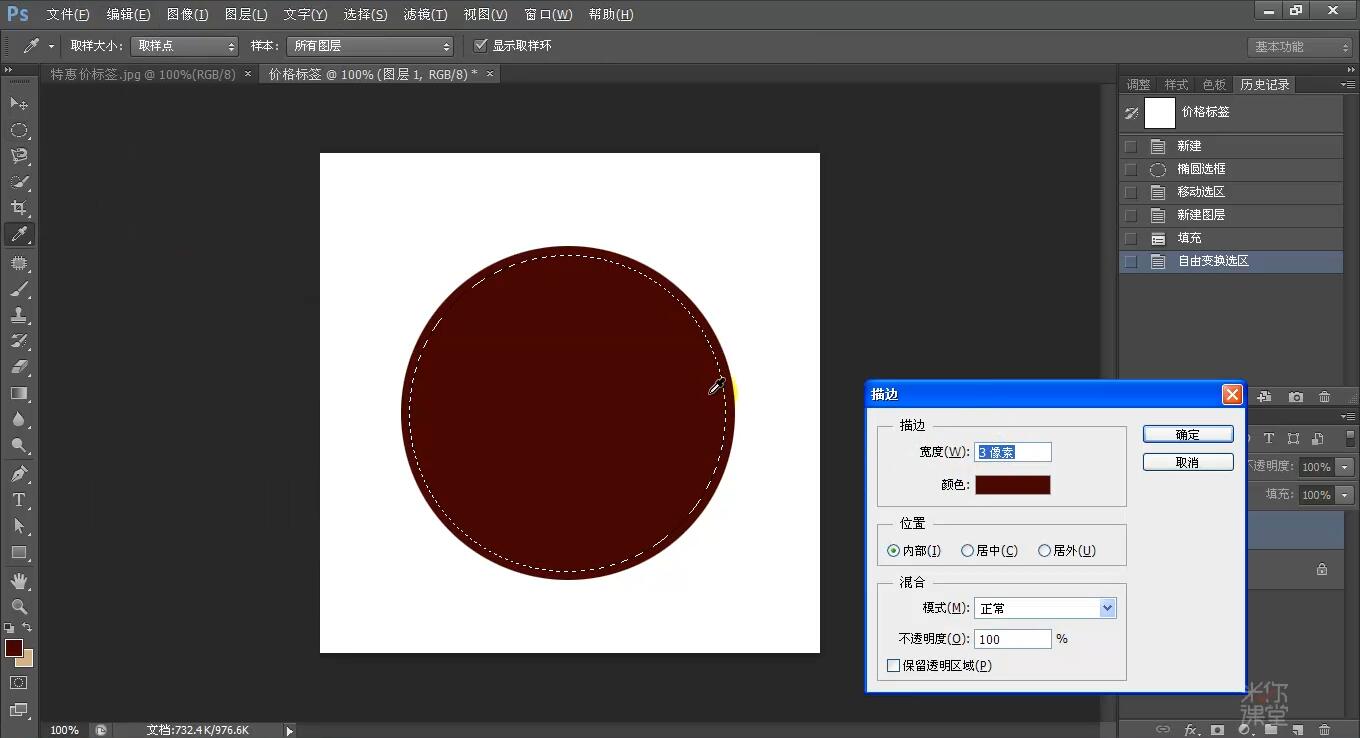Select the Zoom tool
This screenshot has width=1360, height=738.
18,605
